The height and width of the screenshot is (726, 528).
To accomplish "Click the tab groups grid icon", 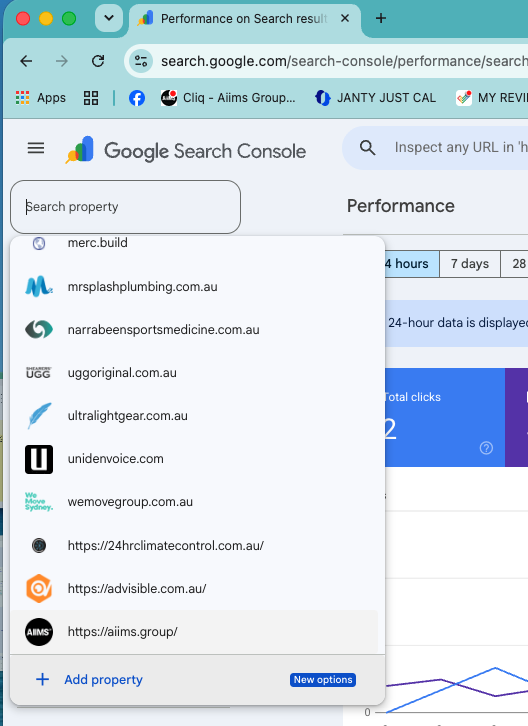I will point(91,98).
